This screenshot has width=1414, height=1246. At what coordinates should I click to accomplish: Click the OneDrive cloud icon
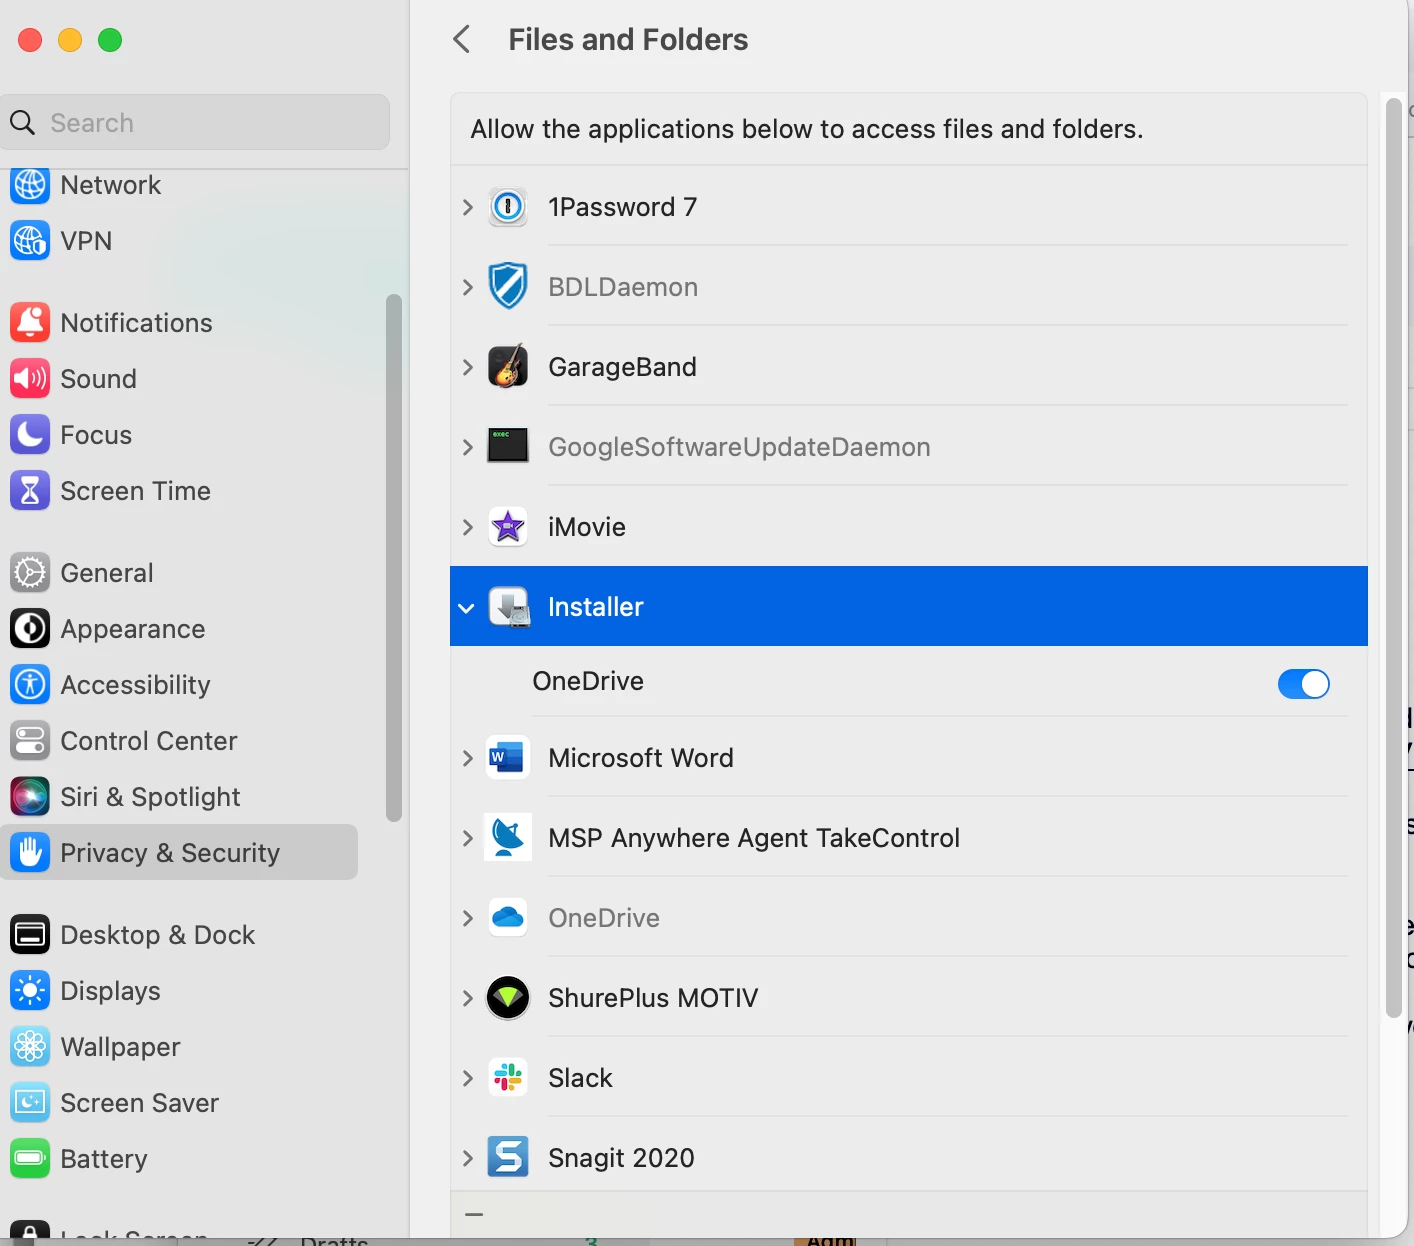(x=508, y=917)
